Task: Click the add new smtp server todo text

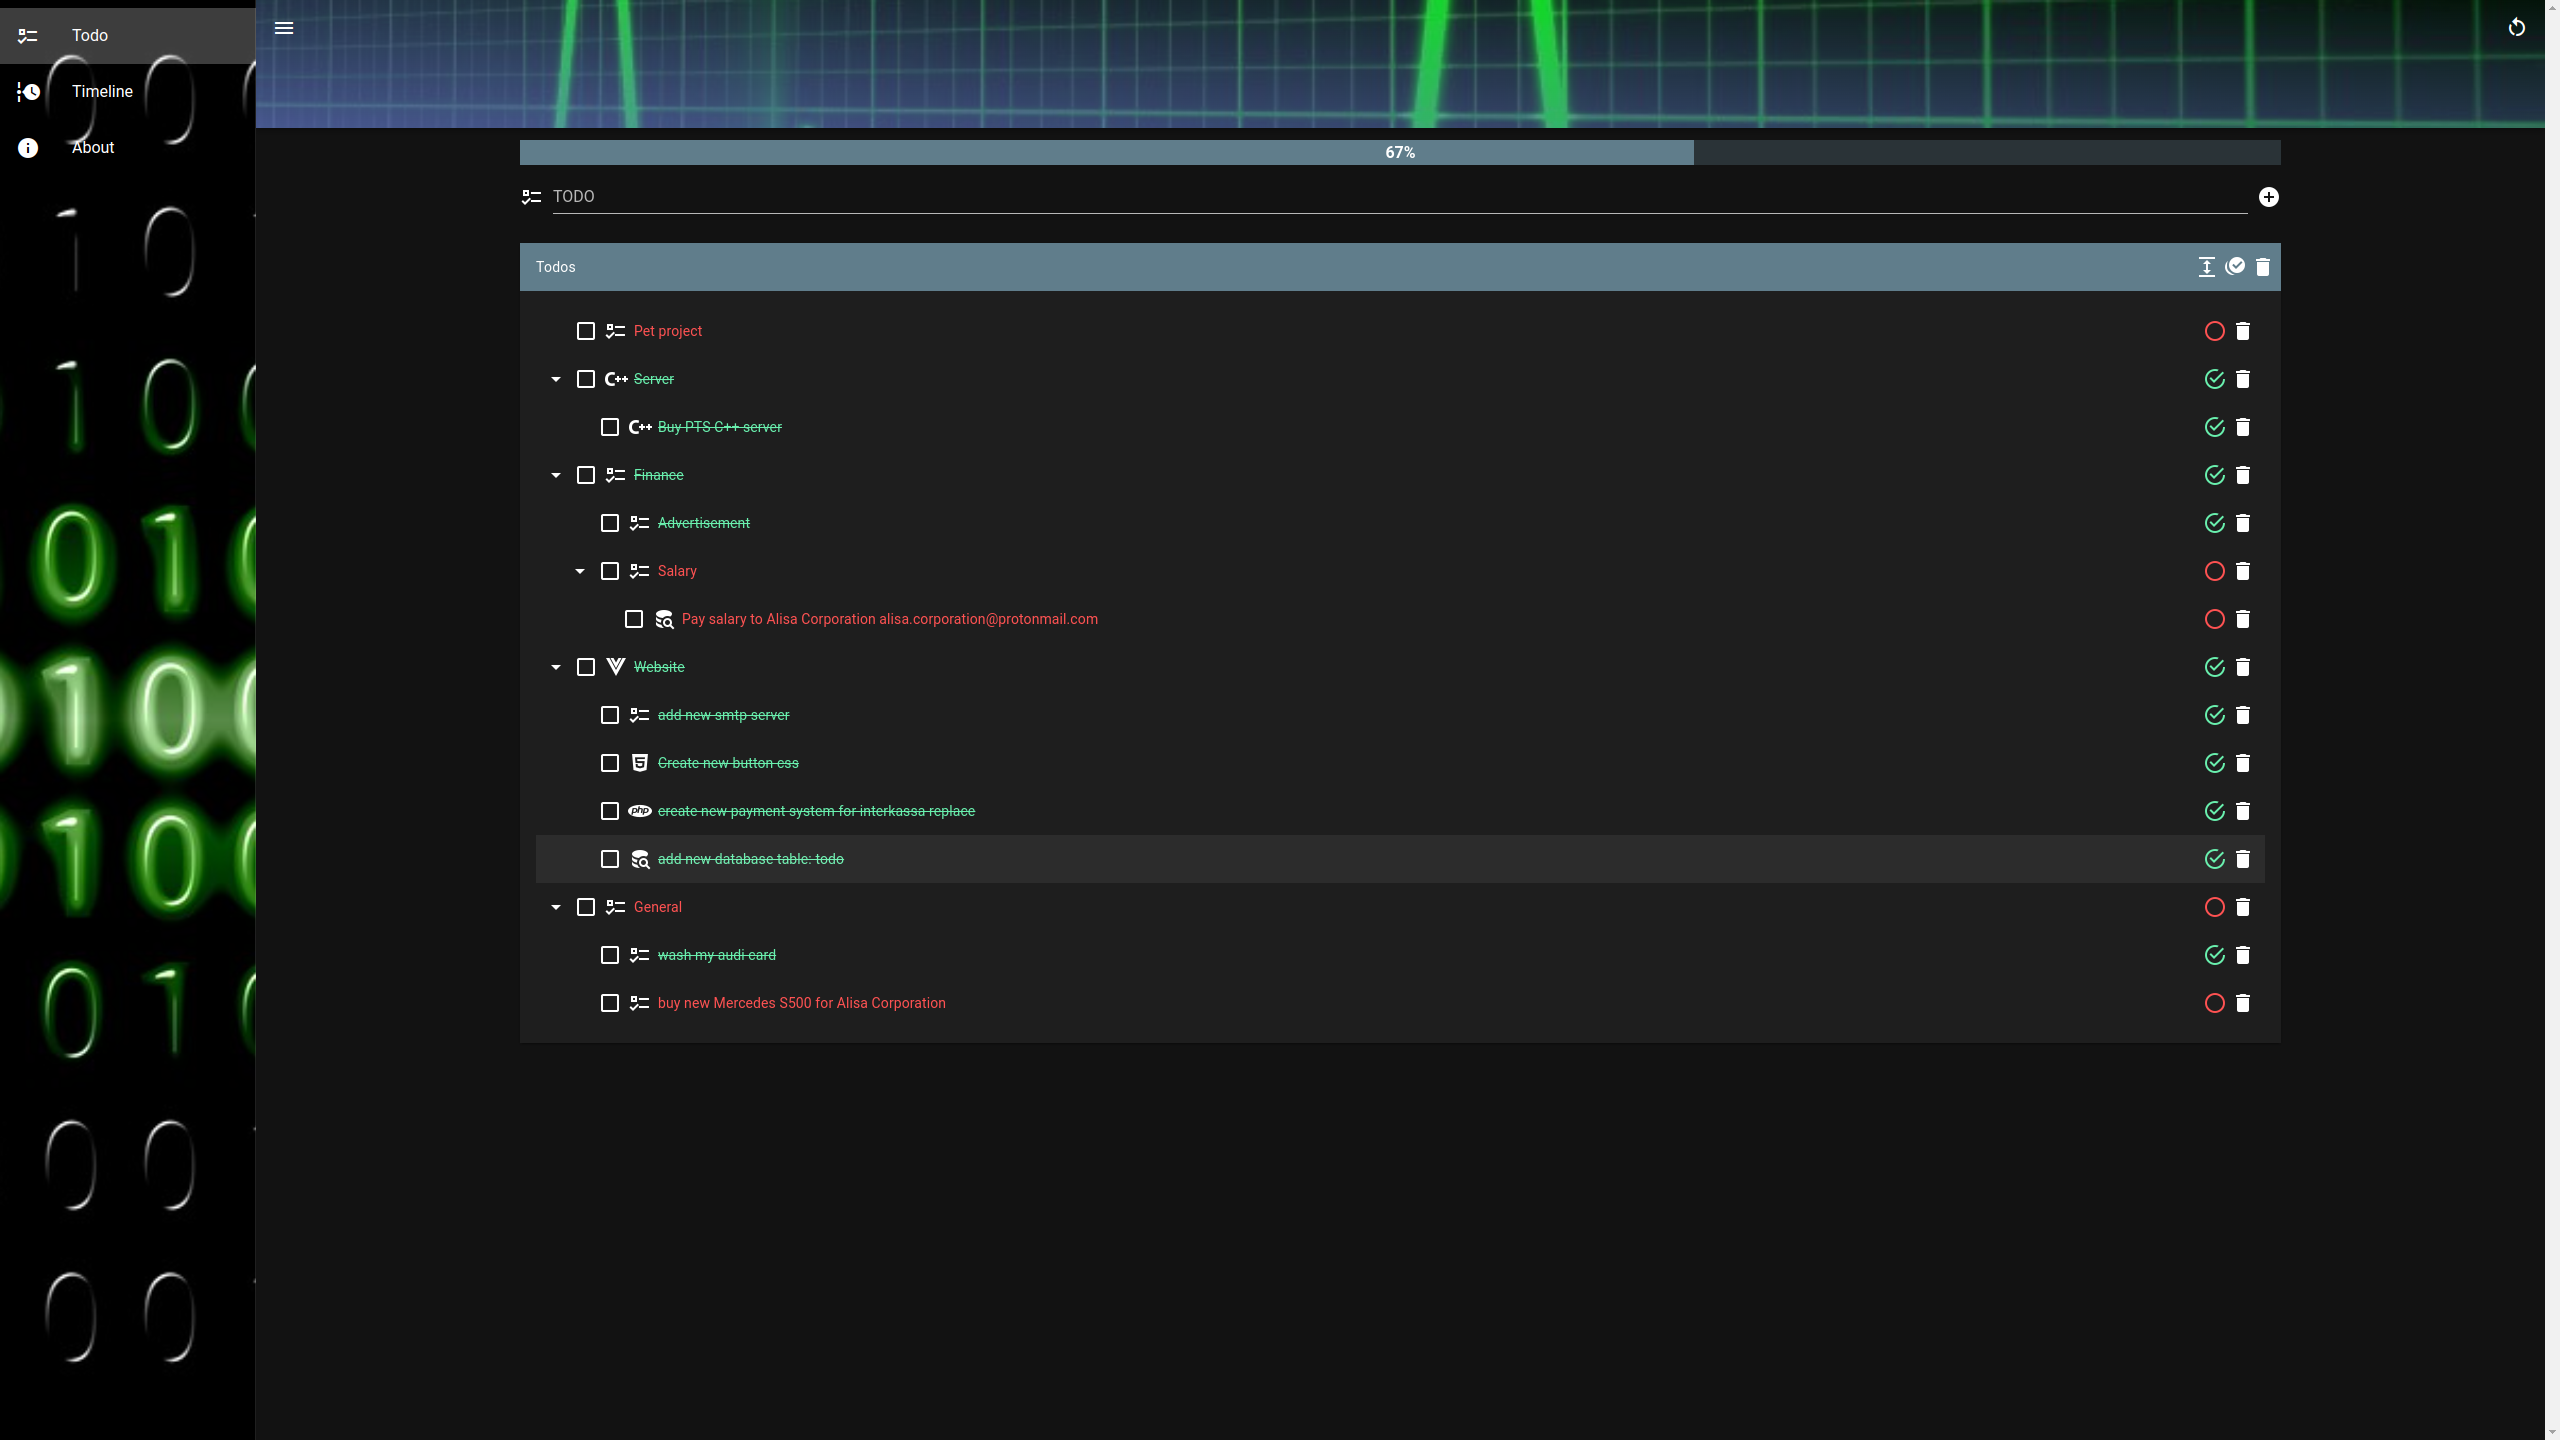Action: click(723, 715)
